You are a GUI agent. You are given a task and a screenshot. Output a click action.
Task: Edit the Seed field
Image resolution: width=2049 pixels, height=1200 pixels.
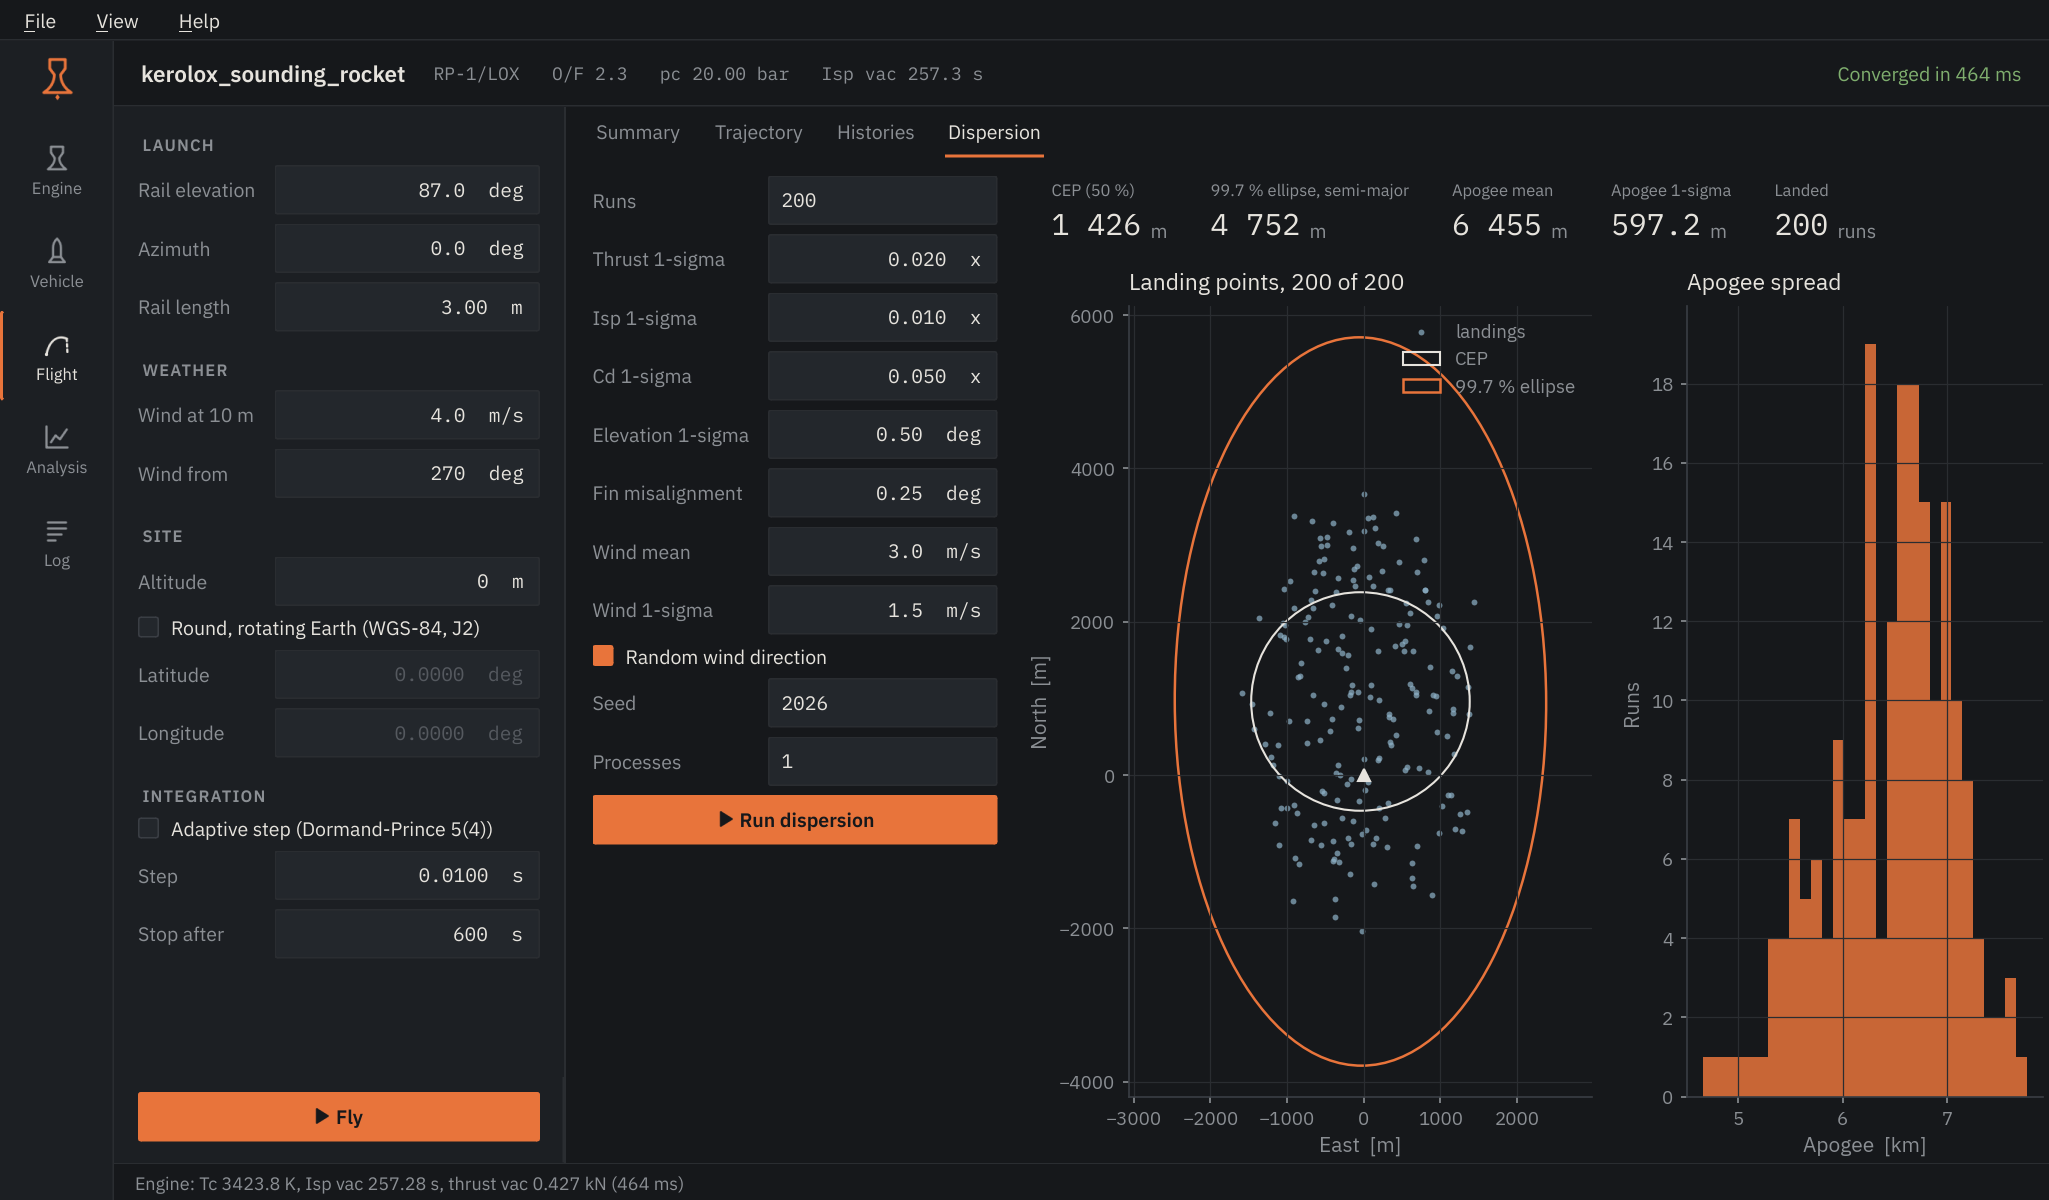882,703
